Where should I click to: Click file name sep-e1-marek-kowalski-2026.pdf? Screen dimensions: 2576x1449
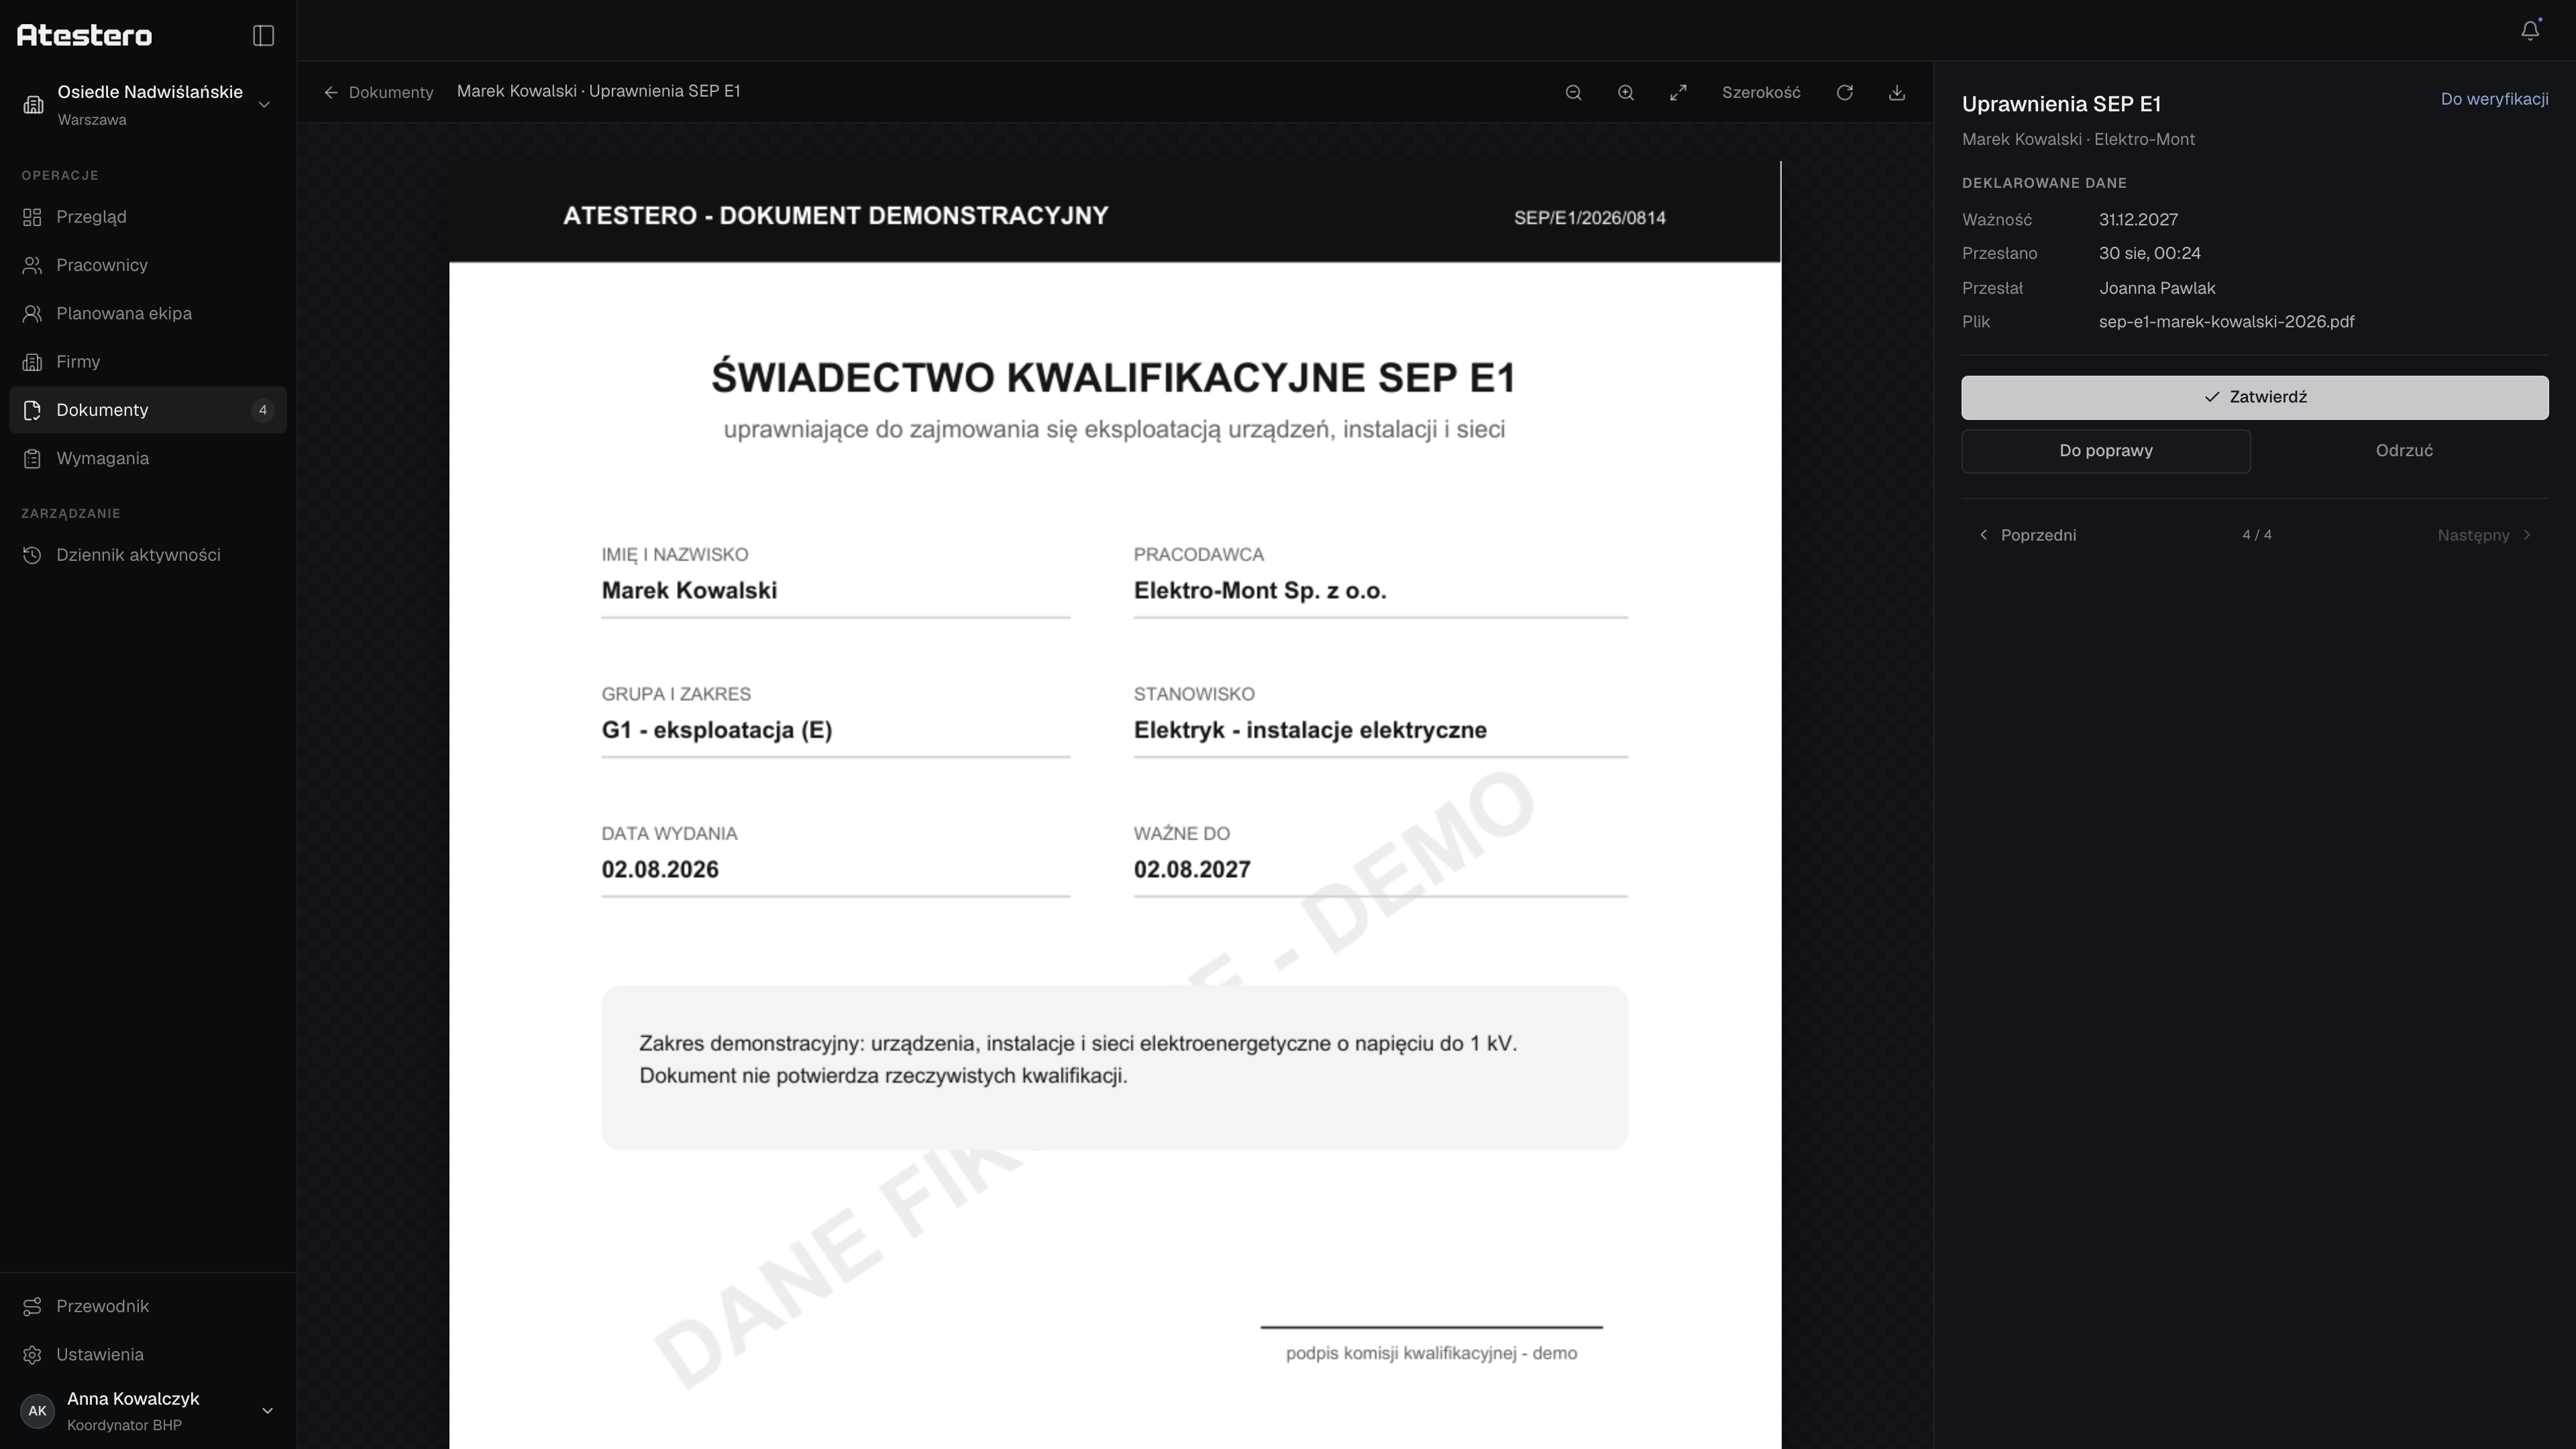click(x=2226, y=322)
